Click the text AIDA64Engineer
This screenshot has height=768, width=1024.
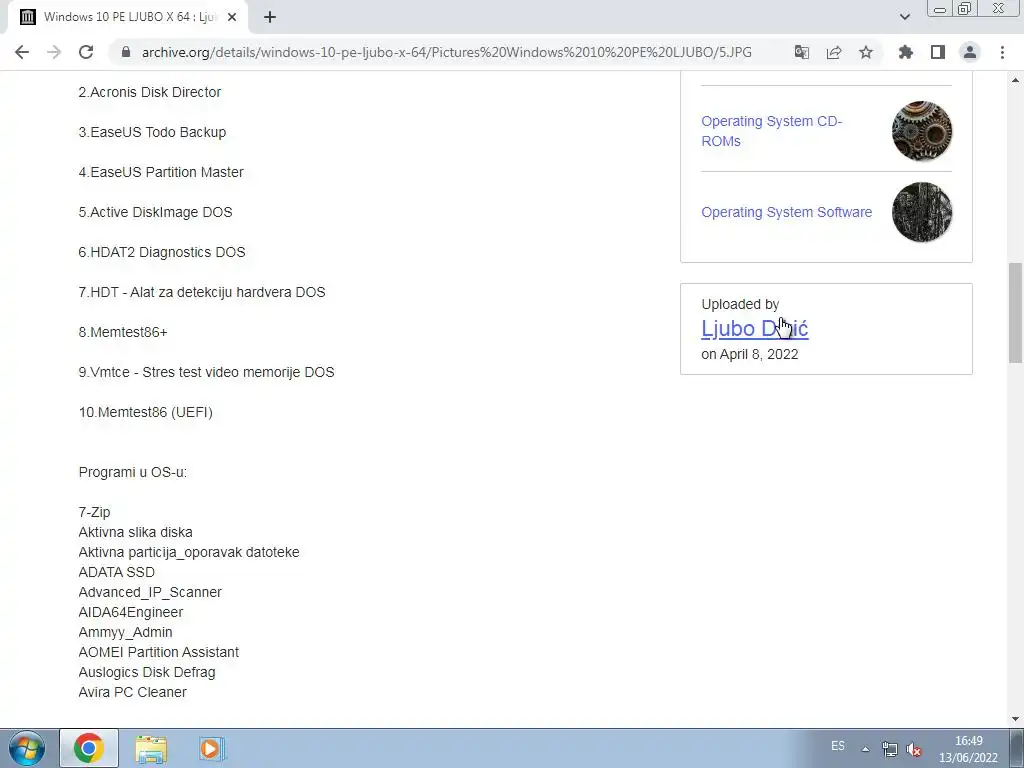(131, 613)
